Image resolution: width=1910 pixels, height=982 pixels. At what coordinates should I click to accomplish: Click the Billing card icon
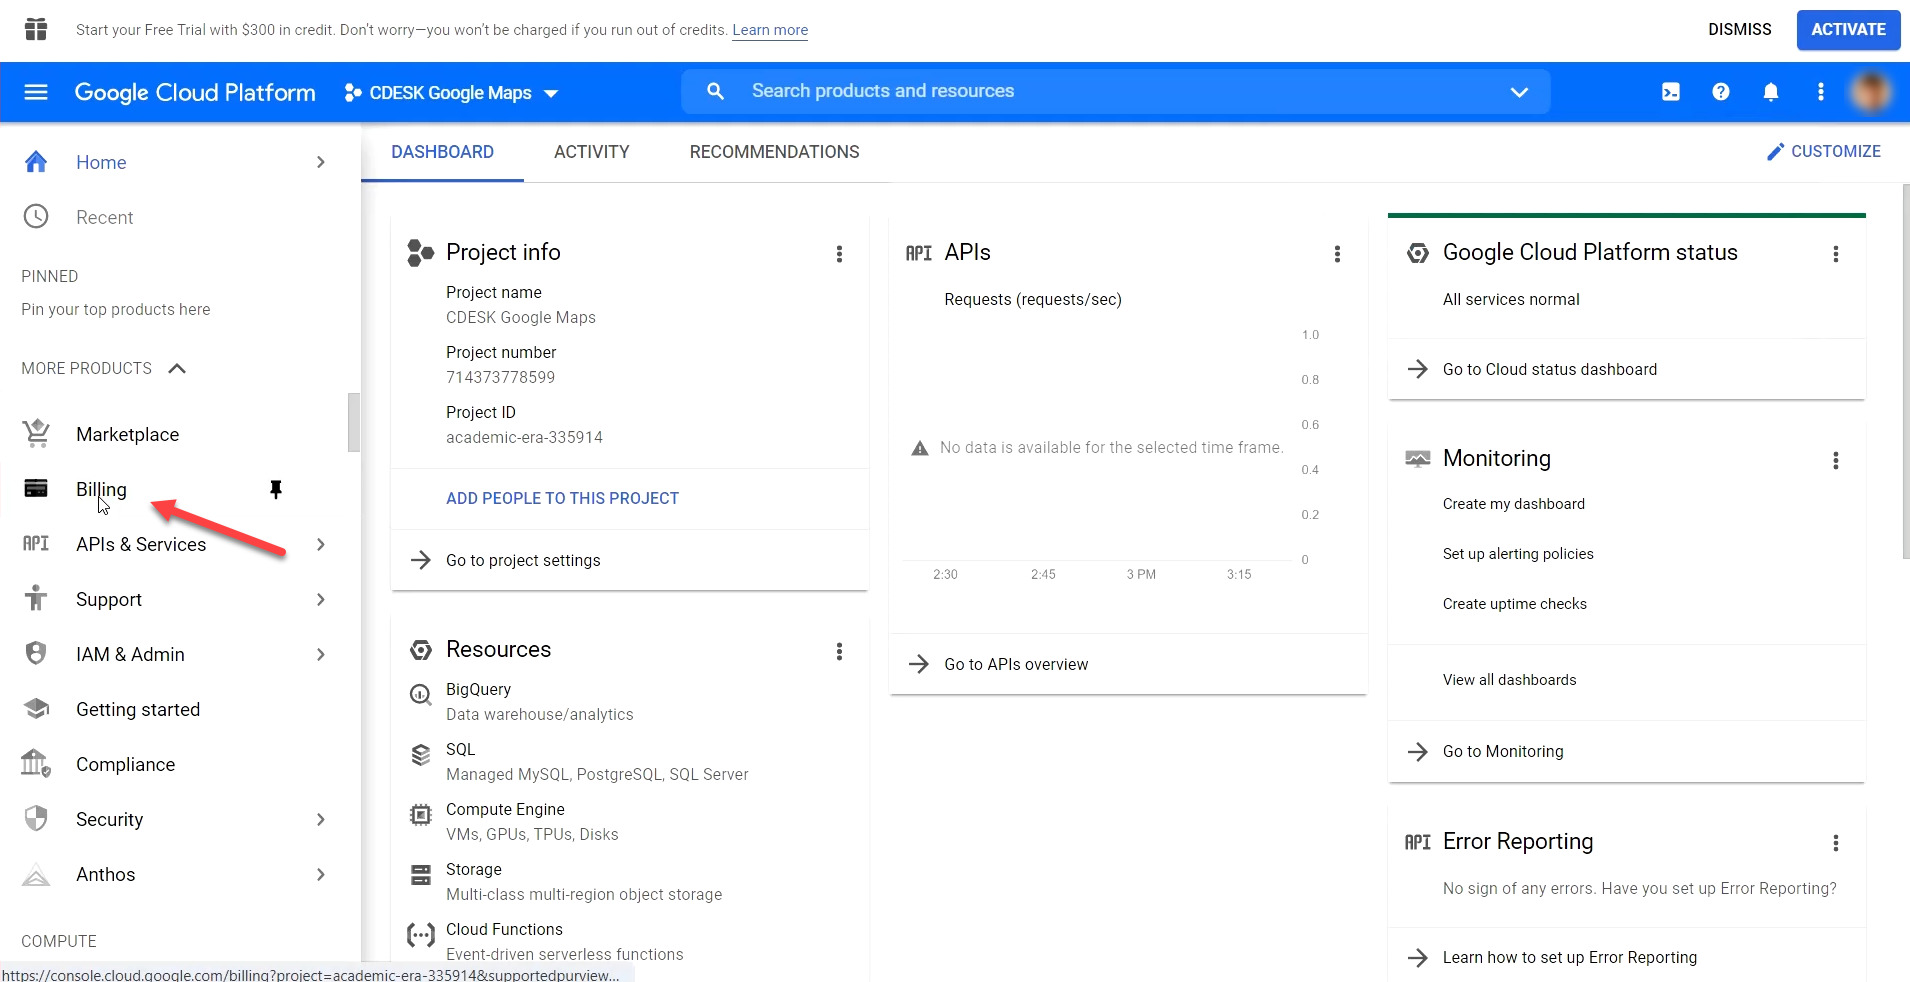(x=36, y=488)
